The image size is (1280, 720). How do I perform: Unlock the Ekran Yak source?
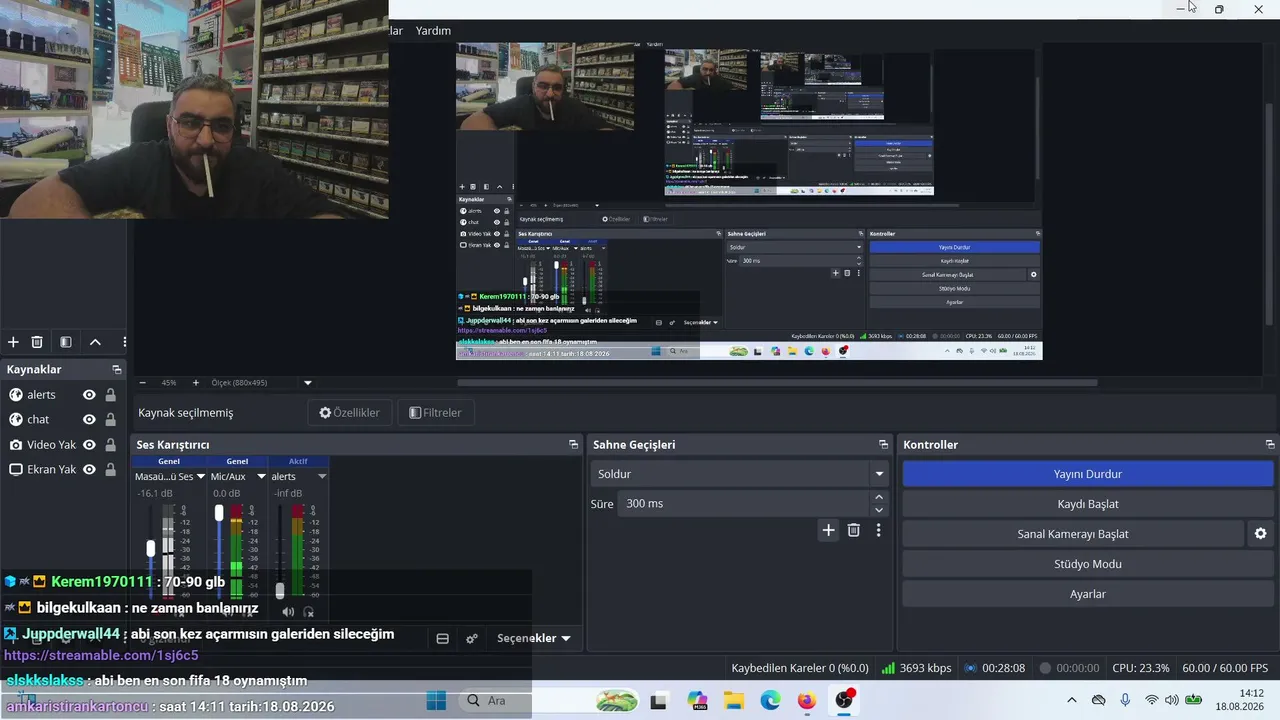111,470
